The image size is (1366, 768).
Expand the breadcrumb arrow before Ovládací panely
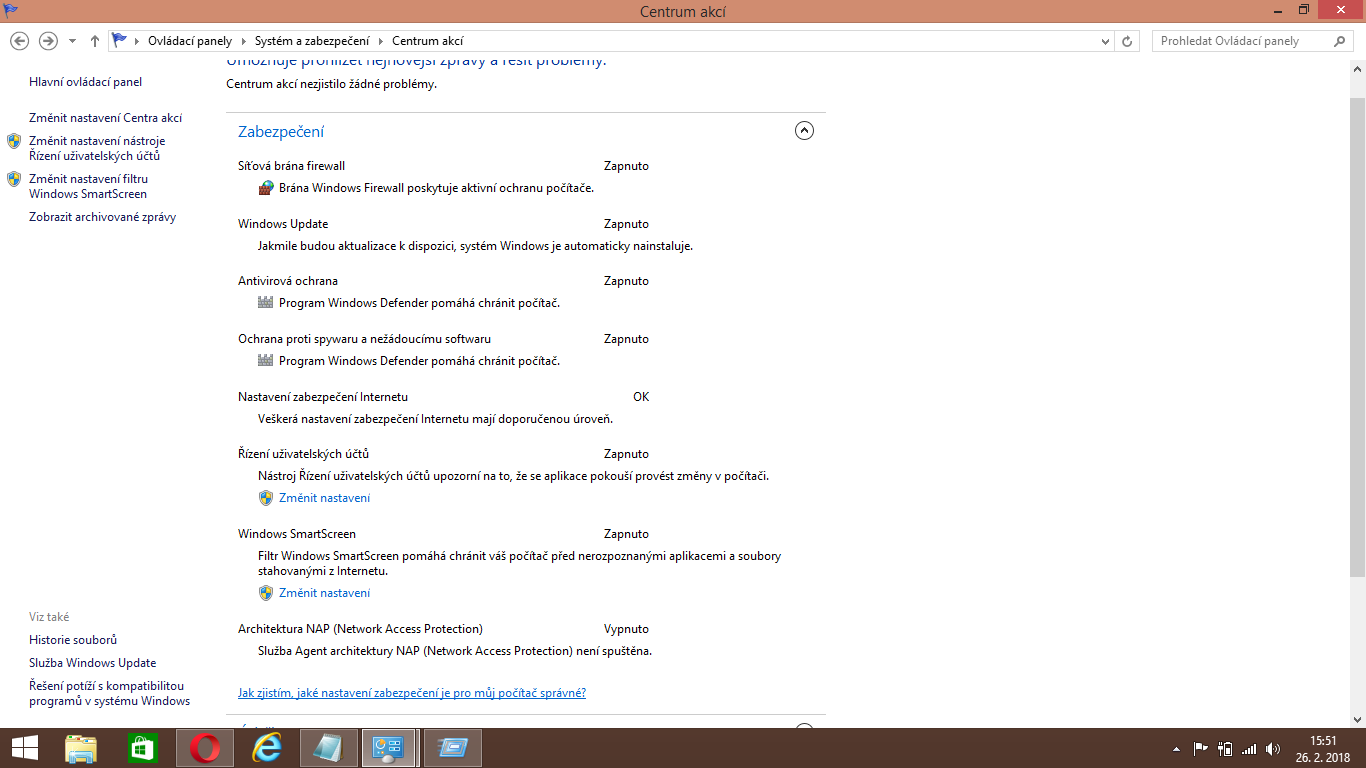click(138, 41)
